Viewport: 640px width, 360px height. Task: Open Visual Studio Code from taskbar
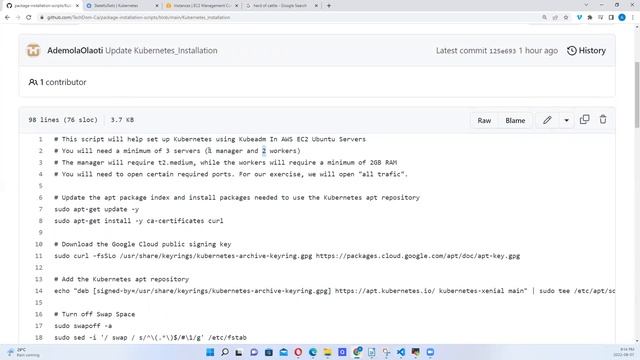pos(401,352)
